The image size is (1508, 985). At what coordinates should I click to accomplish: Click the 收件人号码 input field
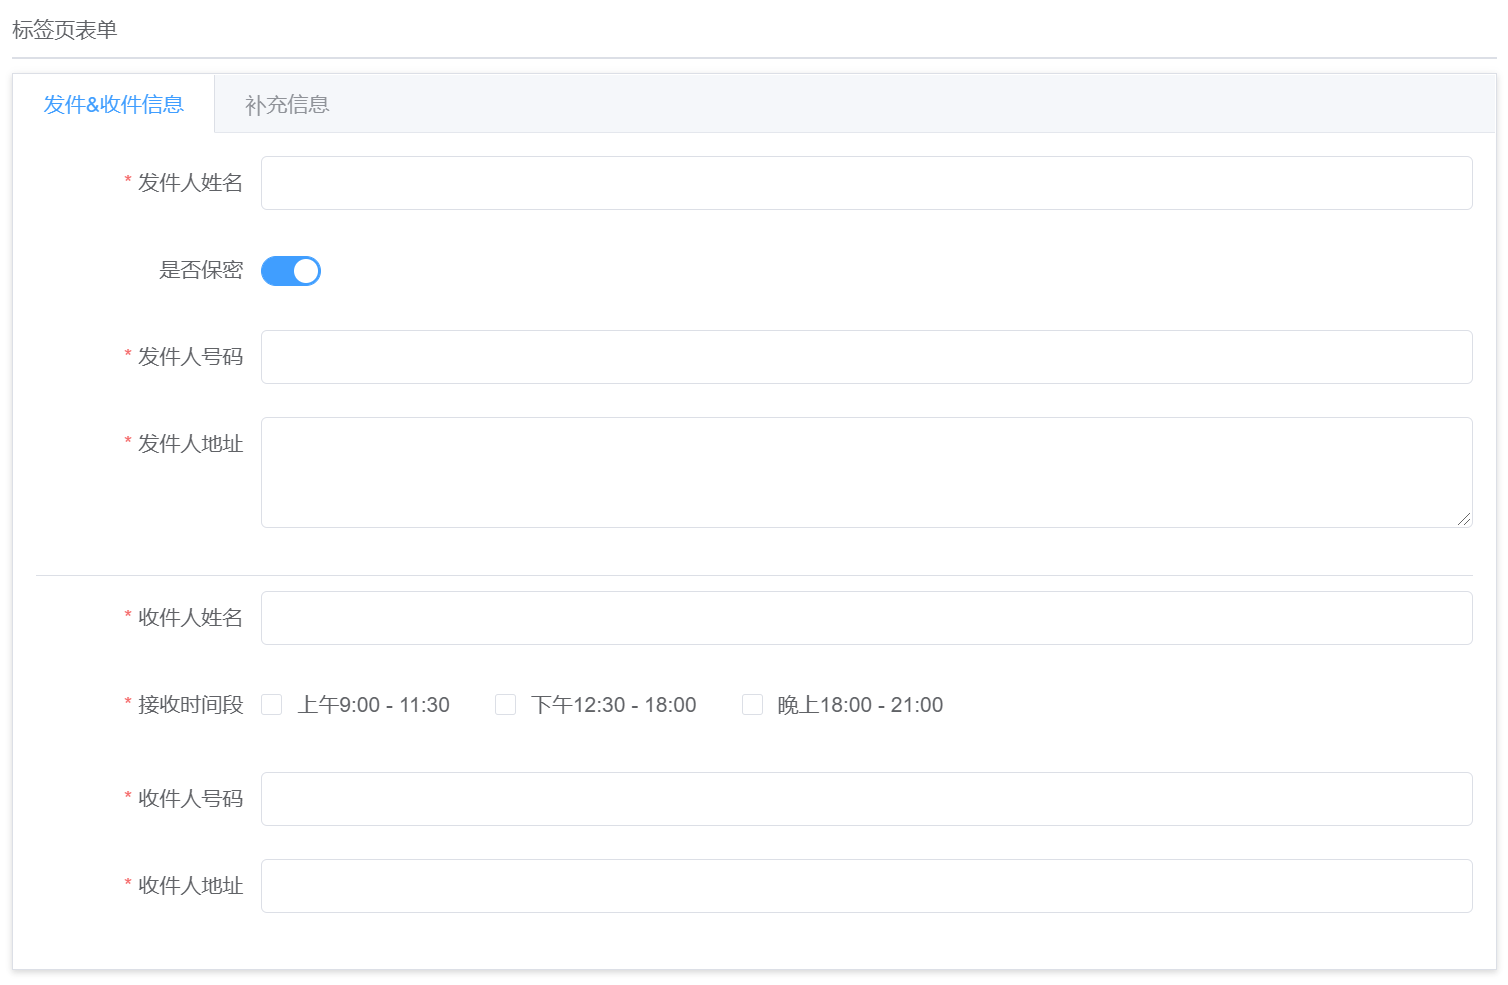click(866, 799)
